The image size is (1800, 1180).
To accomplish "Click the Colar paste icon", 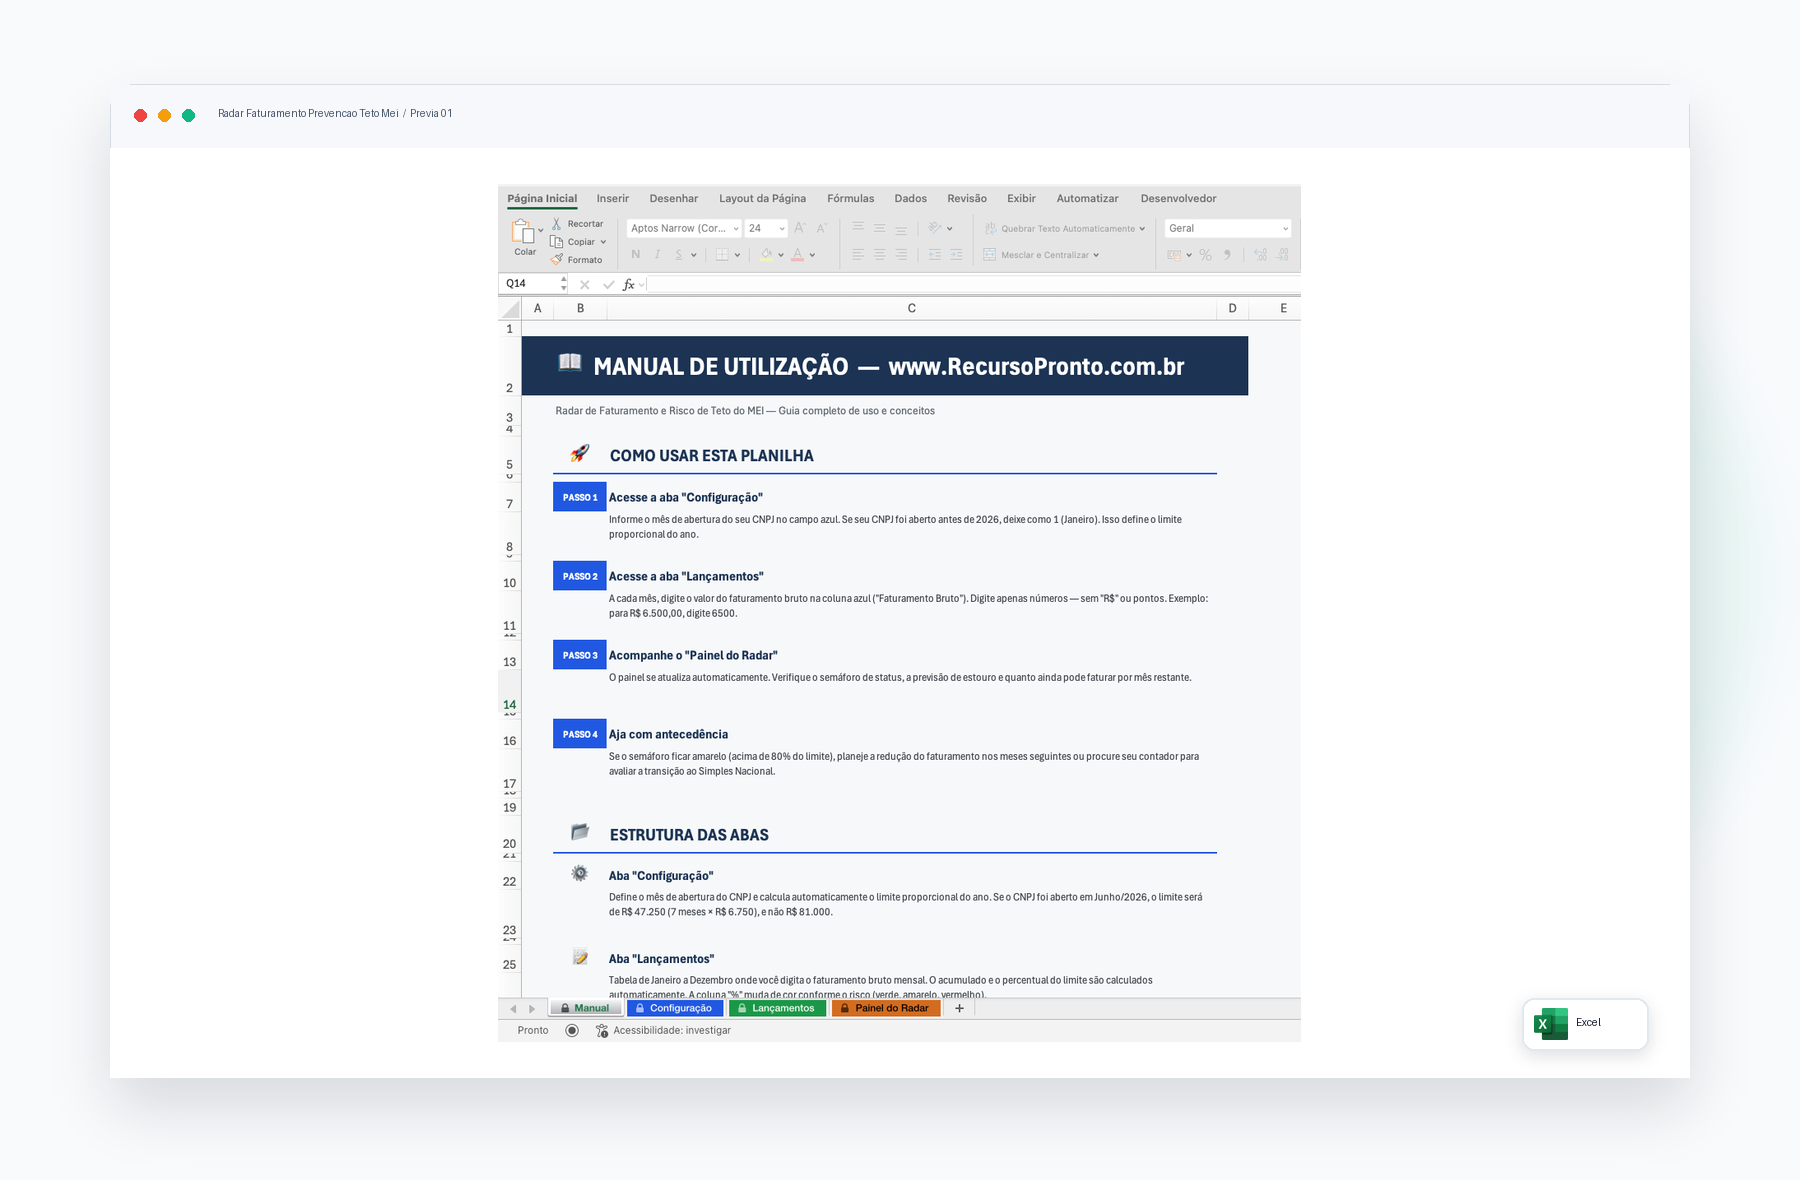I will click(524, 232).
